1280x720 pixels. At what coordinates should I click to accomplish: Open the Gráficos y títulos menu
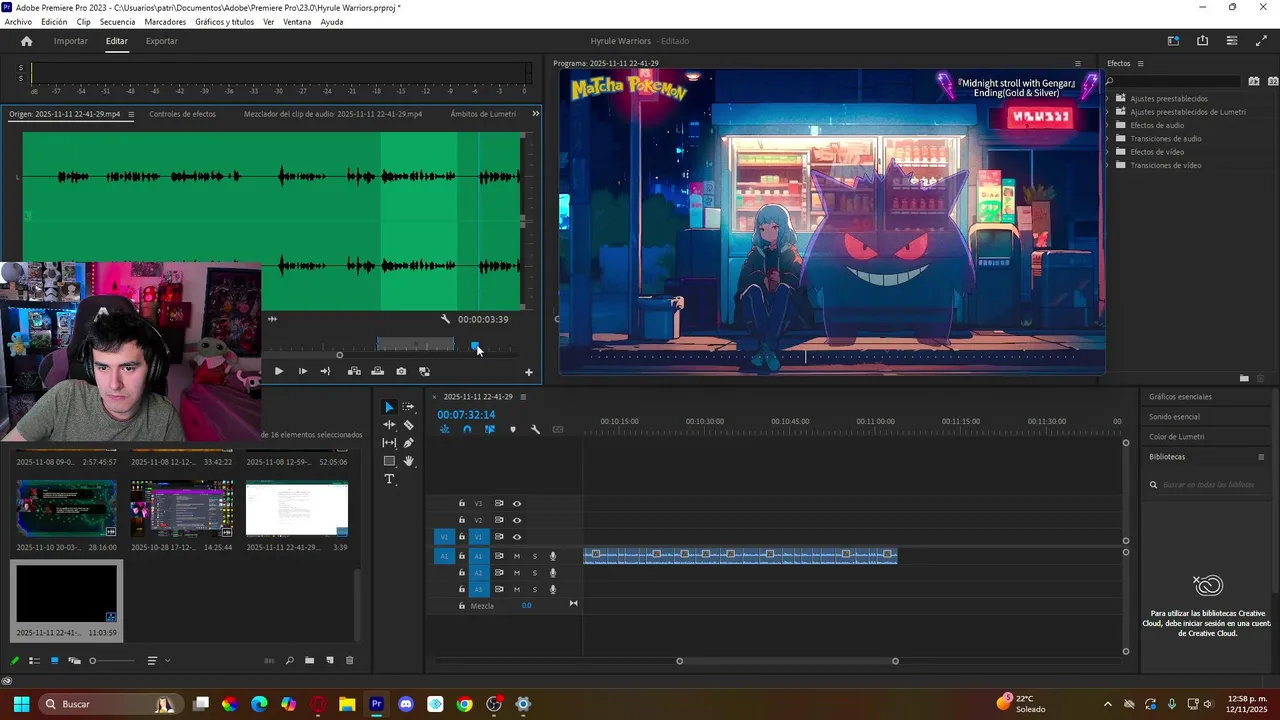(224, 22)
